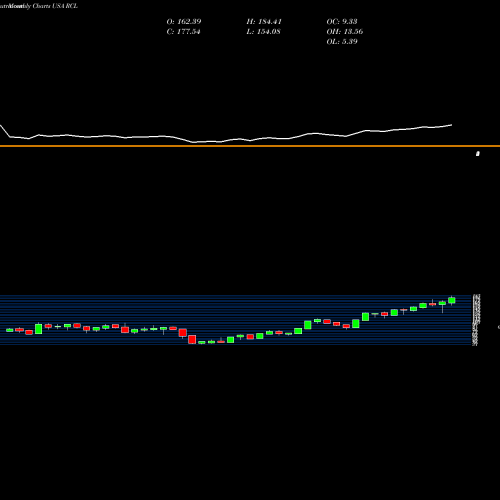
Task: Select the open value 'O: 162.39'
Action: [x=184, y=21]
